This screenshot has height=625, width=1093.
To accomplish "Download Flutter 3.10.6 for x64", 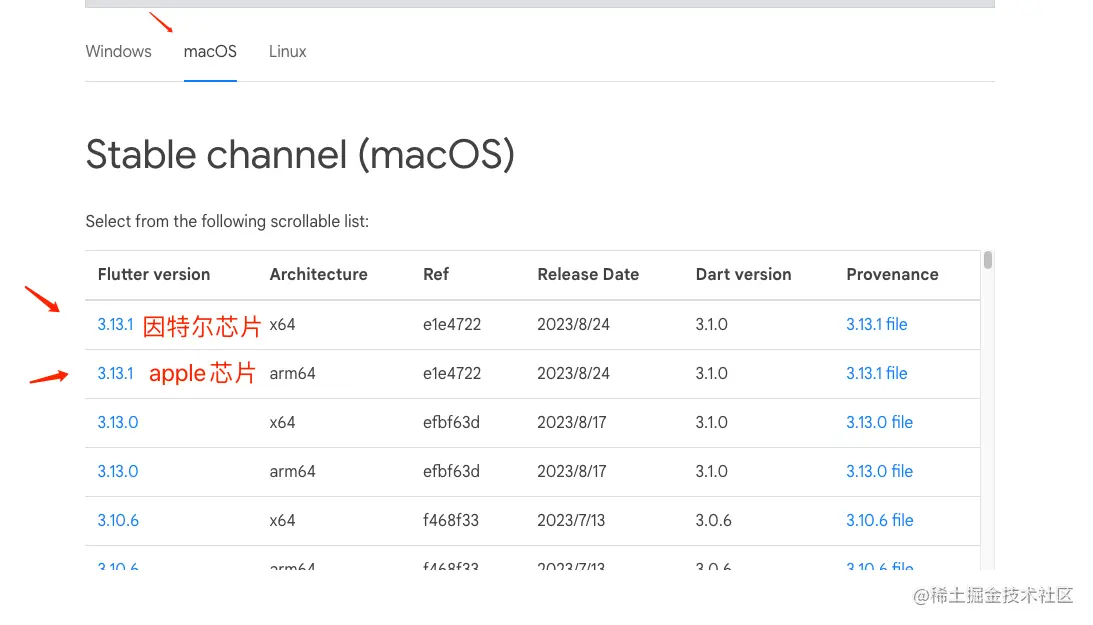I will pos(118,520).
